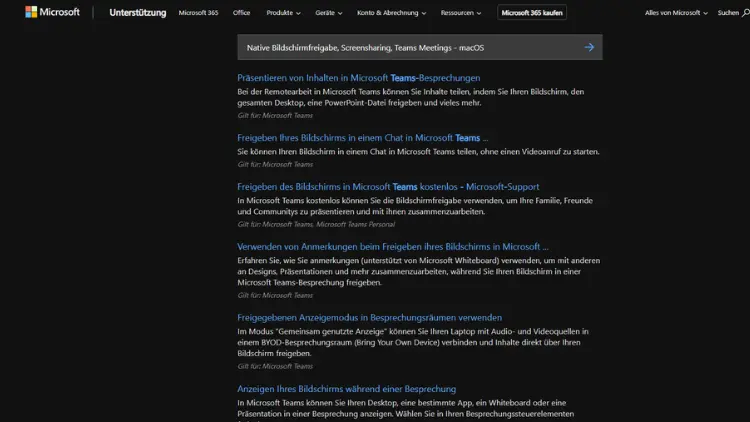Image resolution: width=750 pixels, height=422 pixels.
Task: Expand the Ressourcen dropdown
Action: (461, 13)
